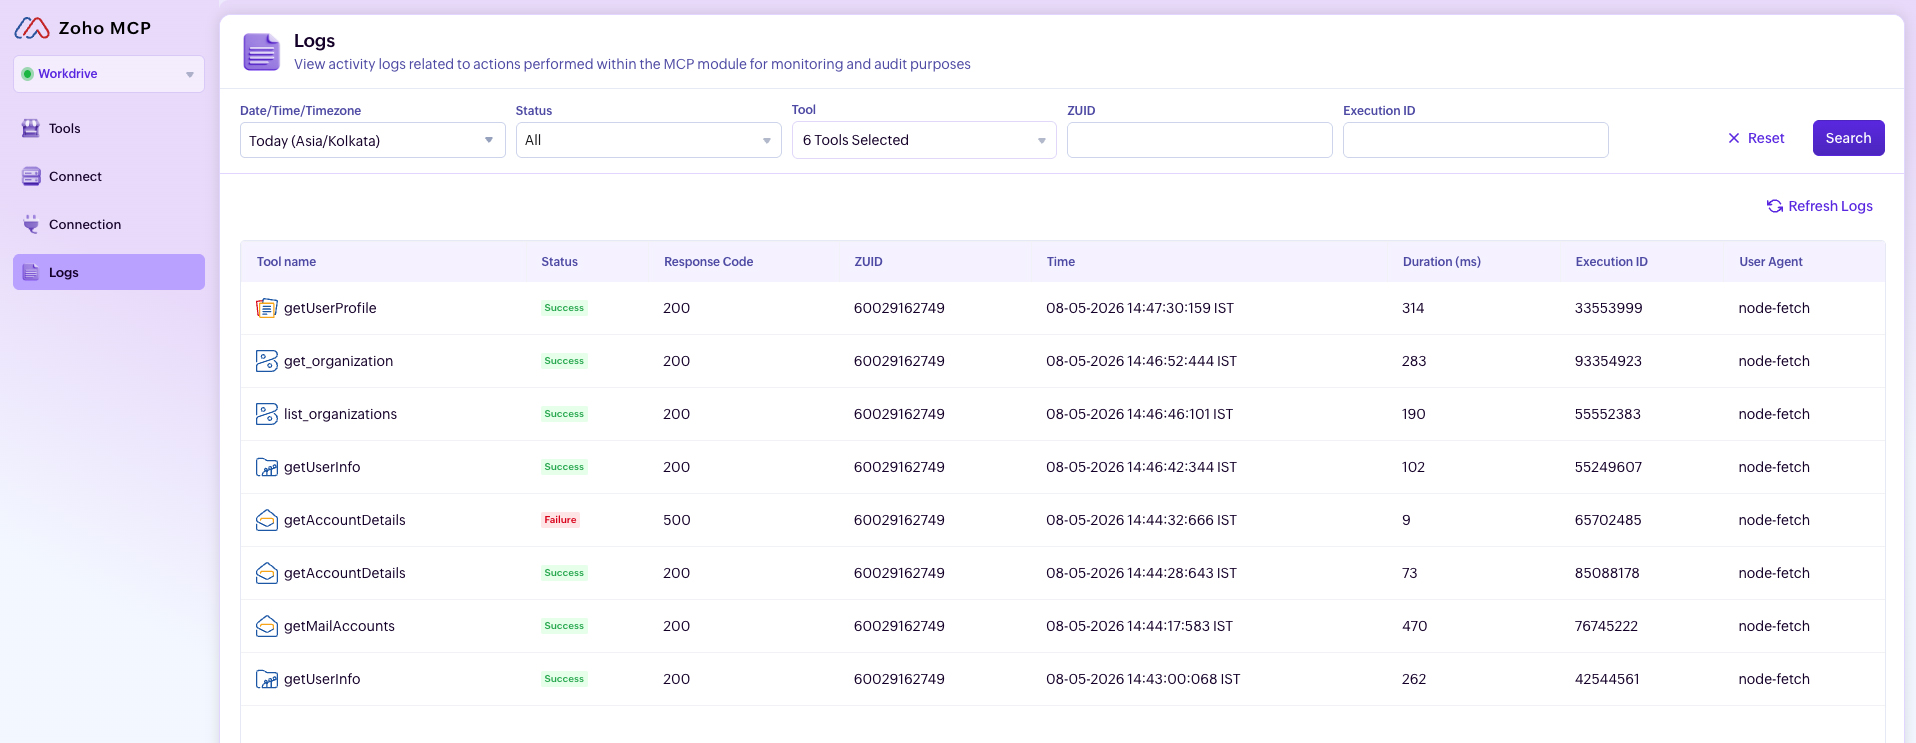Click the Search button
This screenshot has height=743, width=1916.
coord(1848,138)
